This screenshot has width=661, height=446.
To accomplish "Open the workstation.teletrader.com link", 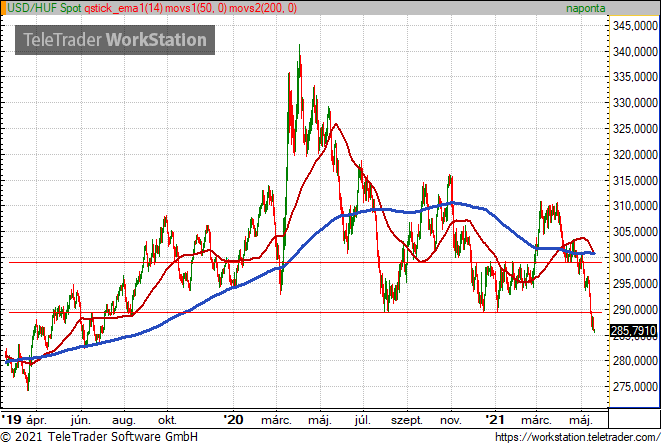I will tap(578, 437).
